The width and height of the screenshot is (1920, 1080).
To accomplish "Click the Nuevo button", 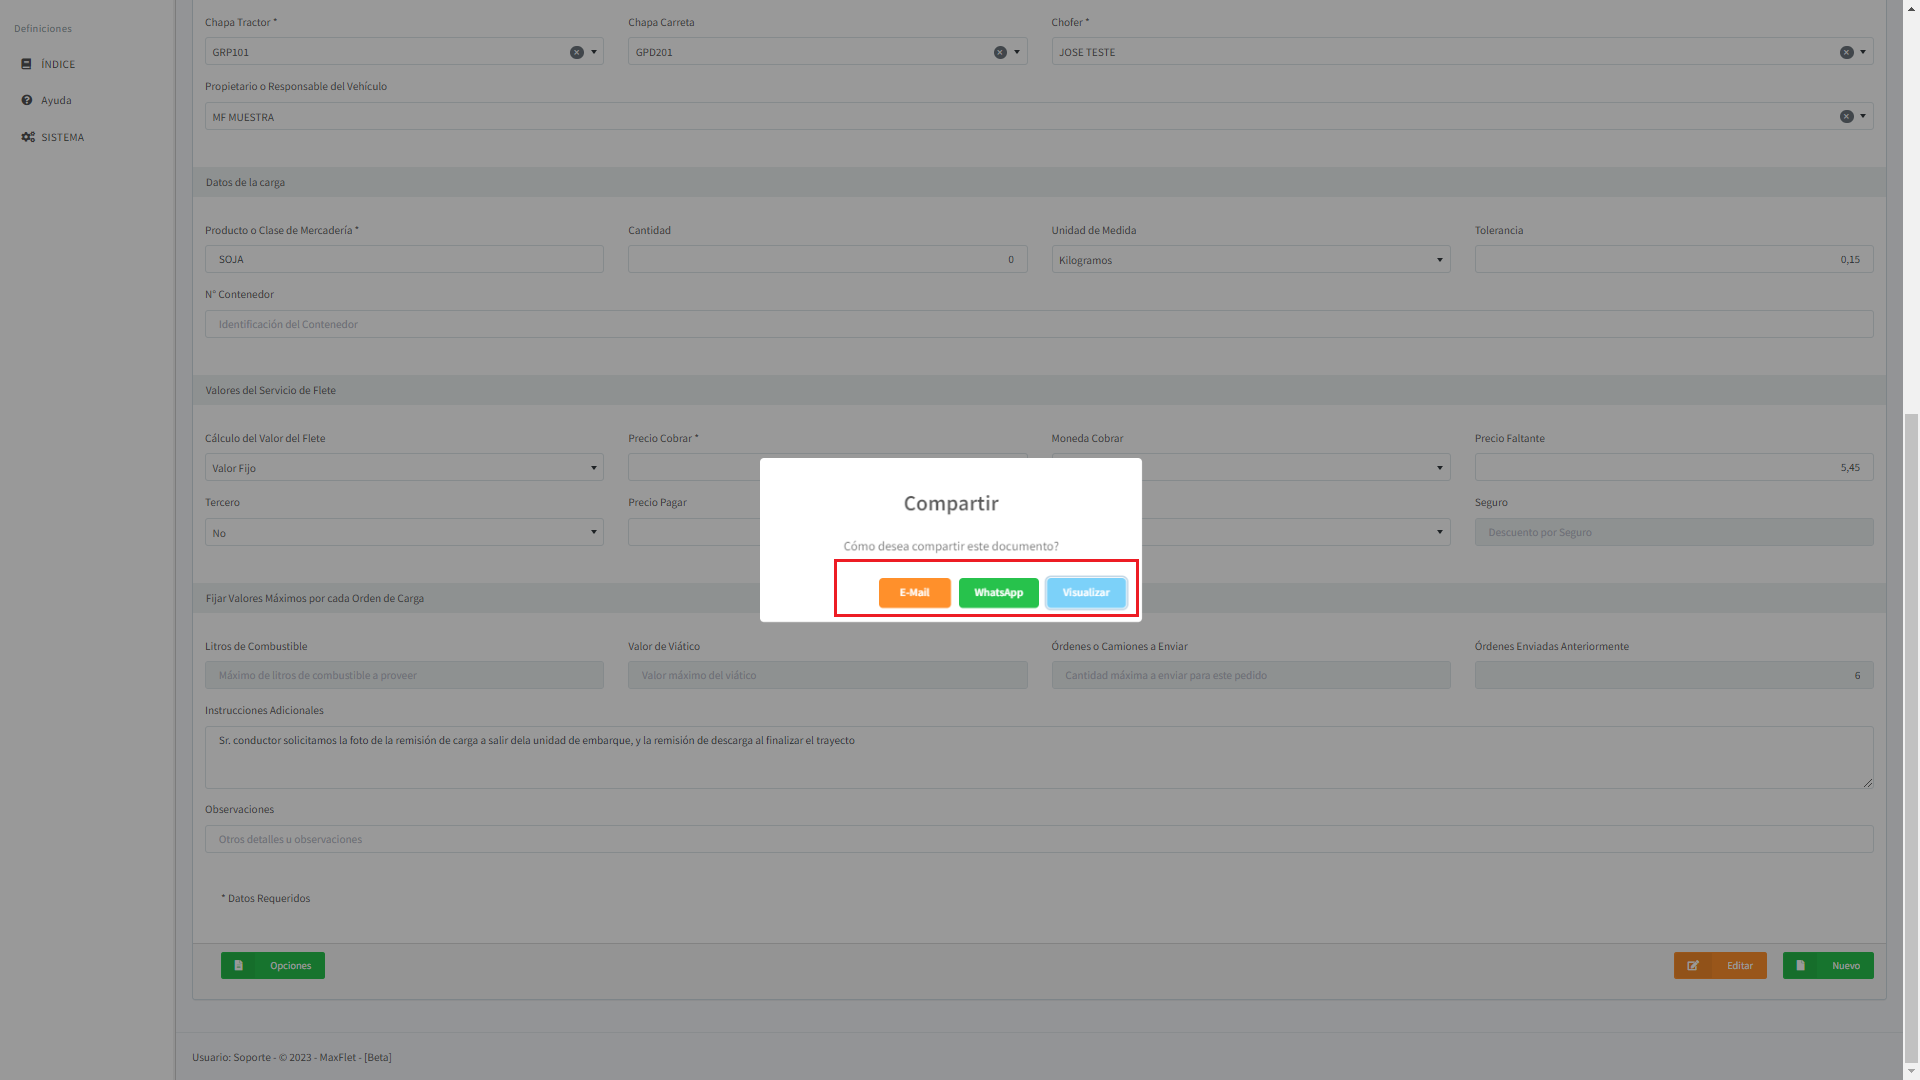I will (x=1827, y=966).
